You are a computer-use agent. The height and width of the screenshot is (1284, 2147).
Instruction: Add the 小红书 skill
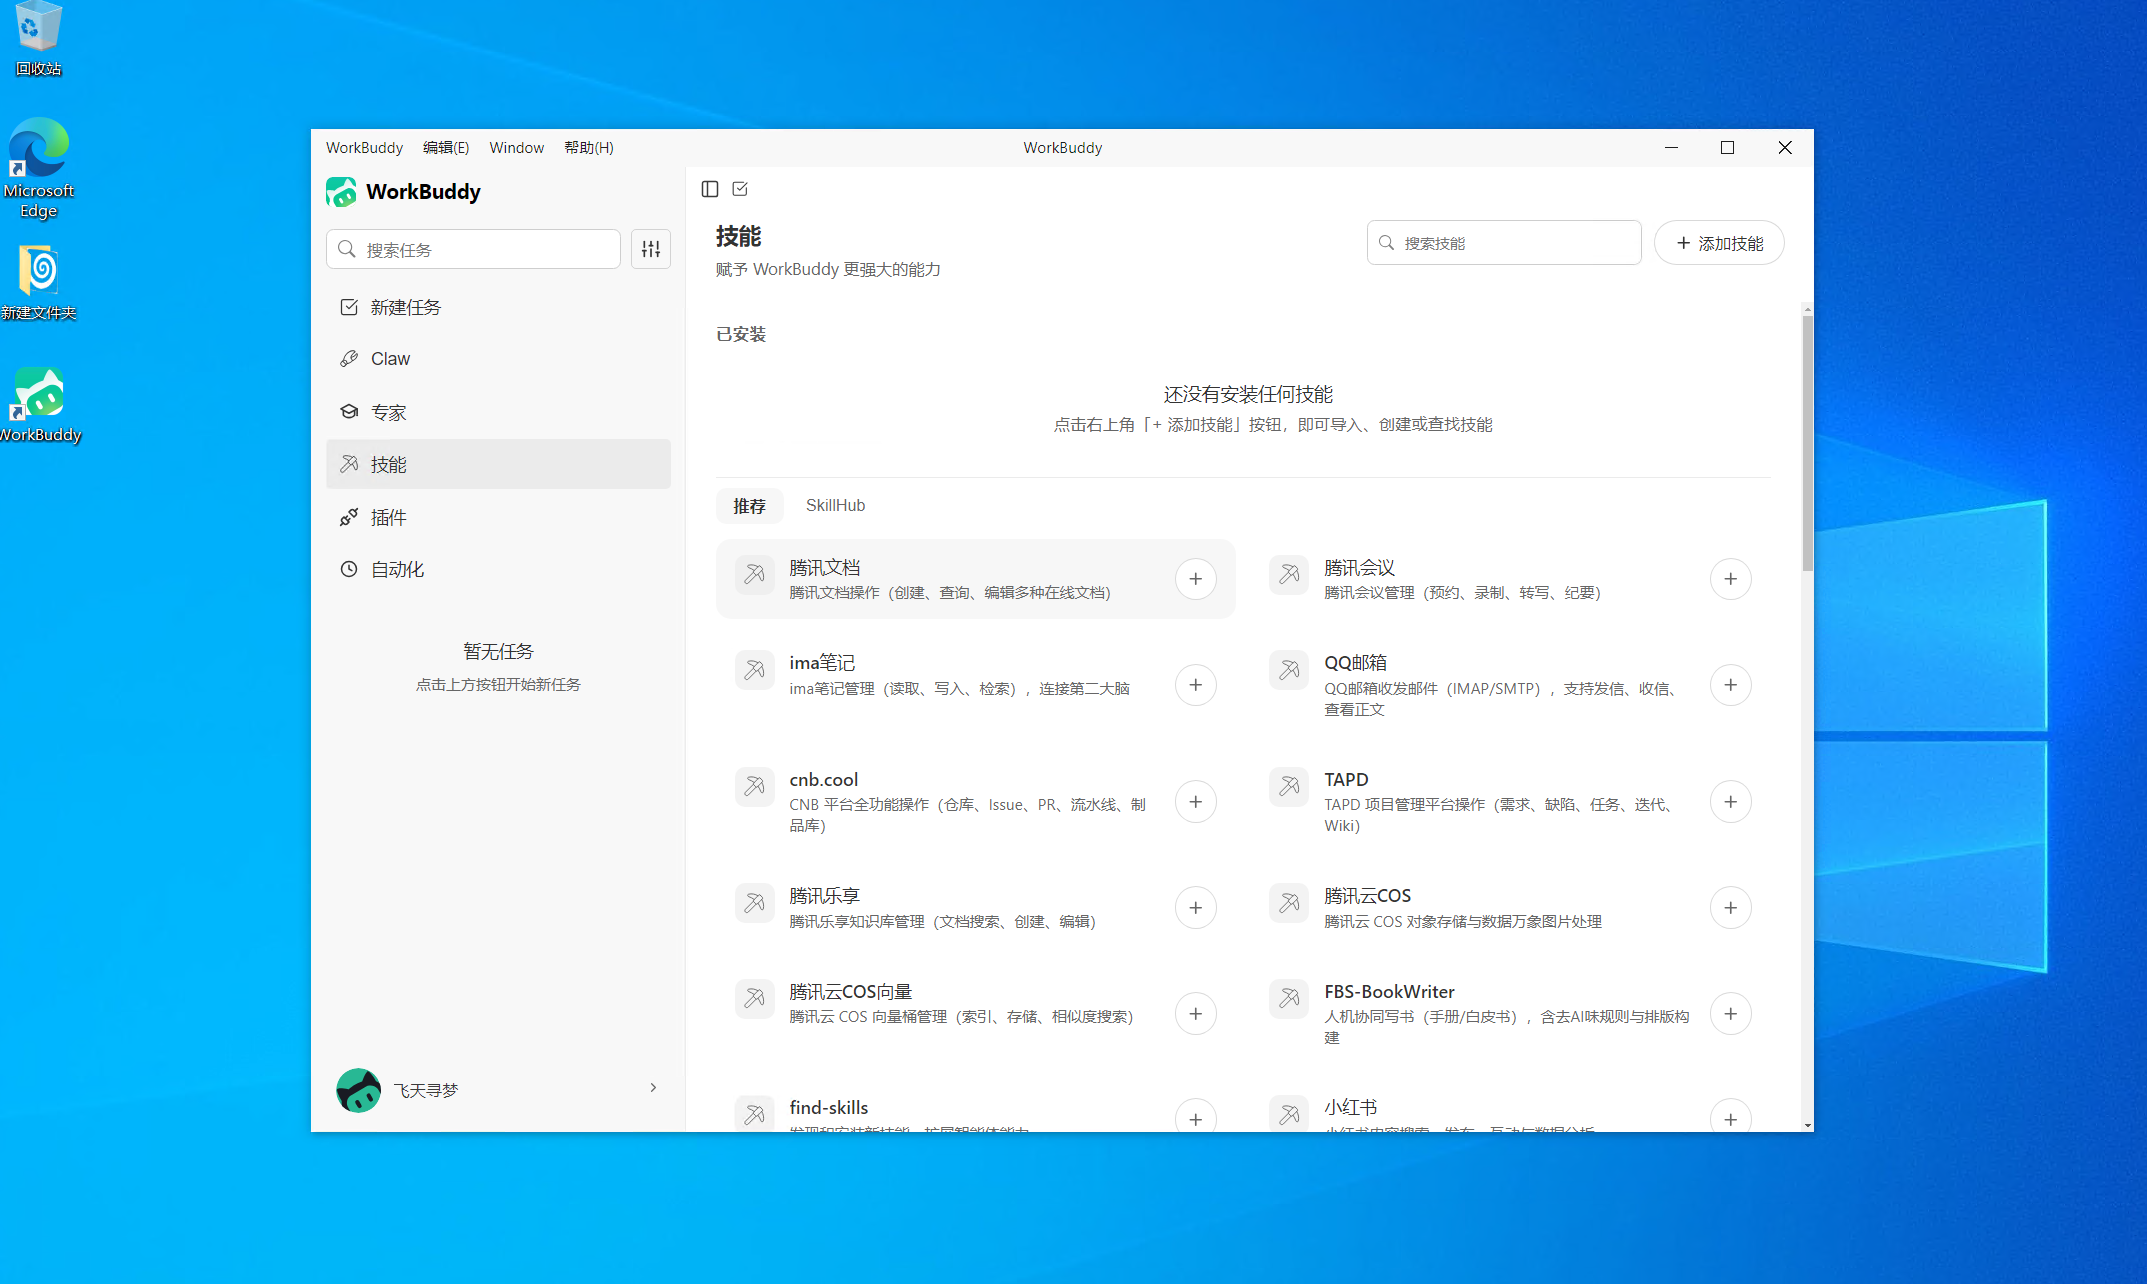click(x=1731, y=1118)
